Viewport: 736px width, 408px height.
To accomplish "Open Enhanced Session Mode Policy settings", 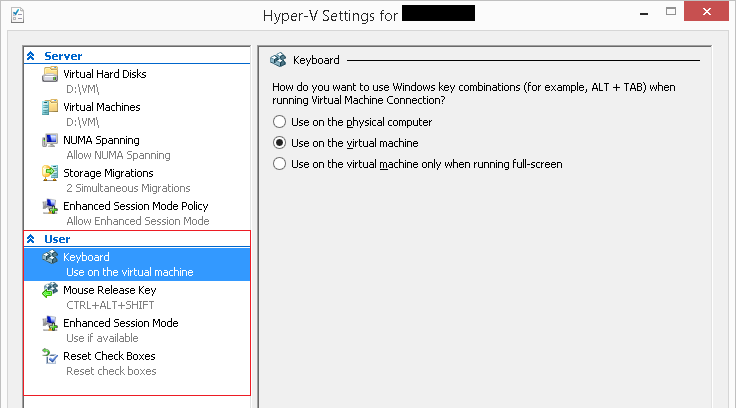I will coord(136,206).
